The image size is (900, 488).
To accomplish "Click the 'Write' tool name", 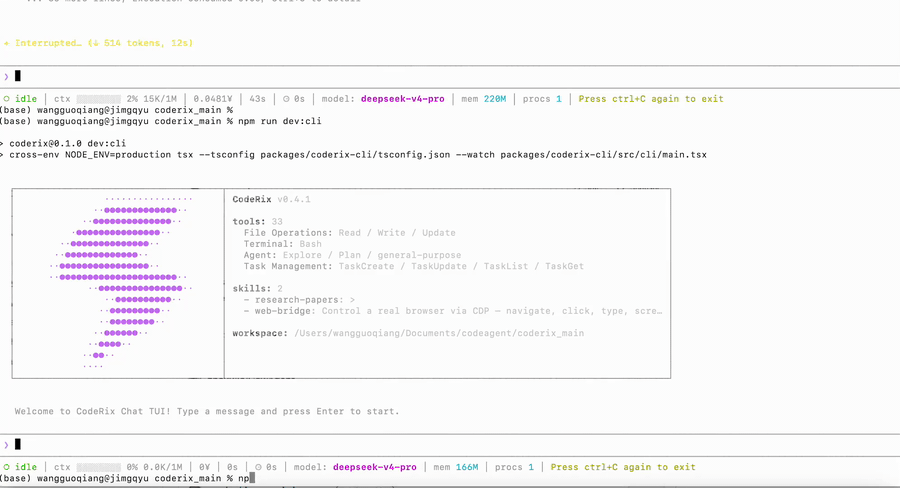I will (391, 233).
